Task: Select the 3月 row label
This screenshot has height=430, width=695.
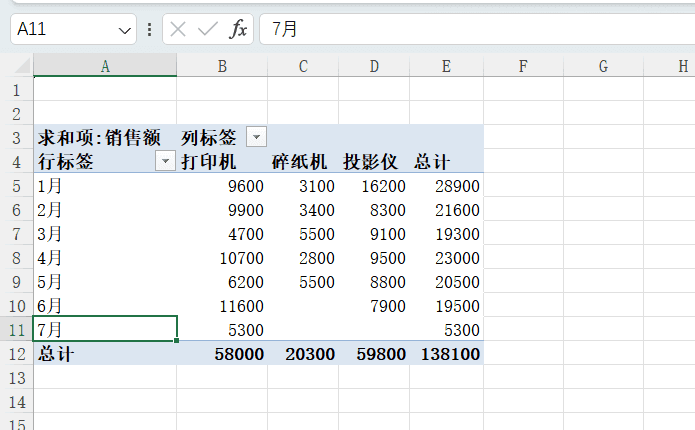Action: (x=105, y=234)
